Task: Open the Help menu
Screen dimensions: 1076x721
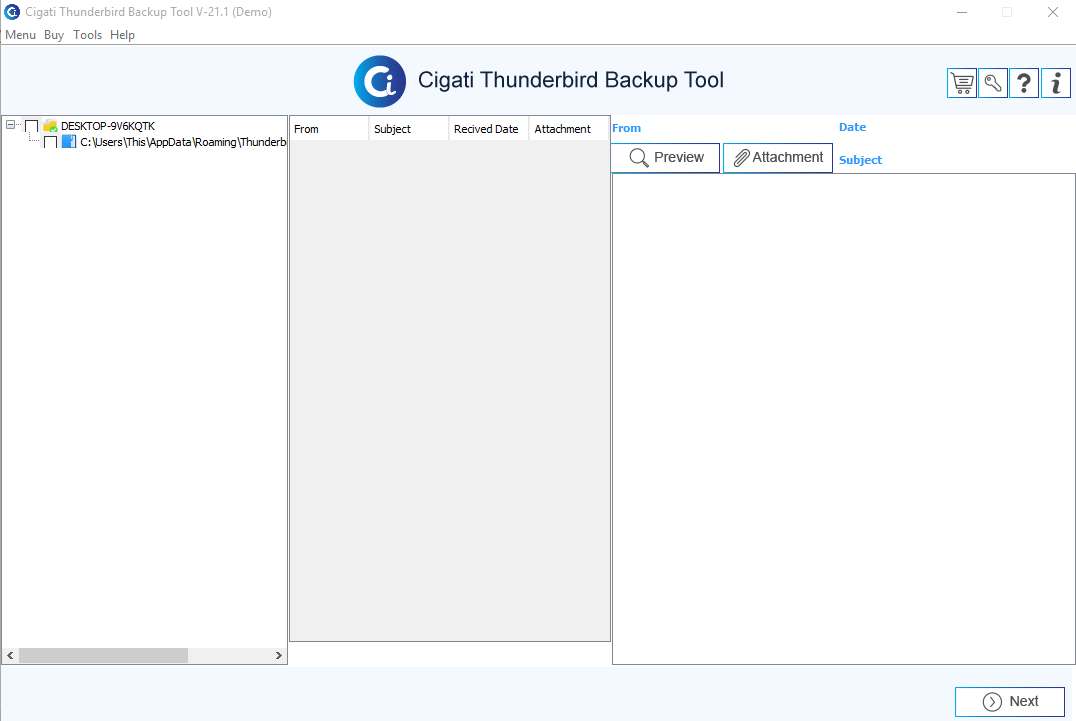Action: coord(122,35)
